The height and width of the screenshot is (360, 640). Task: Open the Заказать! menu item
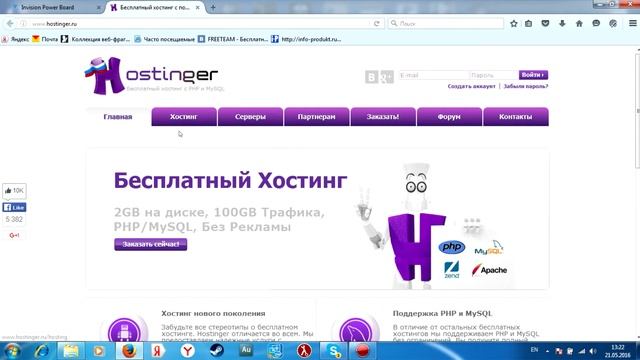383,117
